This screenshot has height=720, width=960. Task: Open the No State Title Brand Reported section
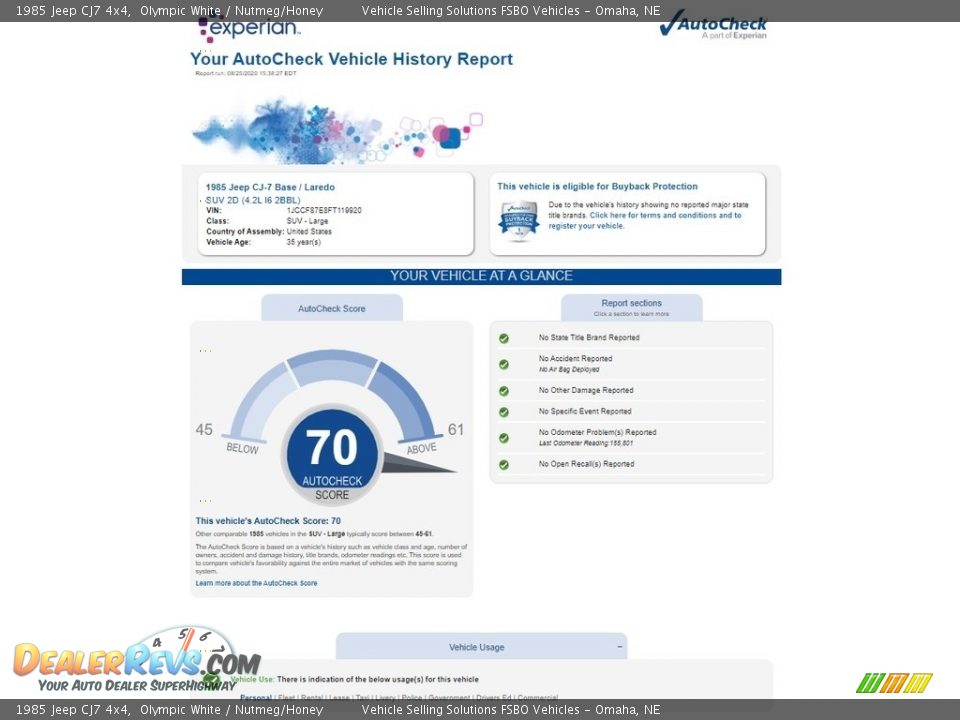click(589, 337)
